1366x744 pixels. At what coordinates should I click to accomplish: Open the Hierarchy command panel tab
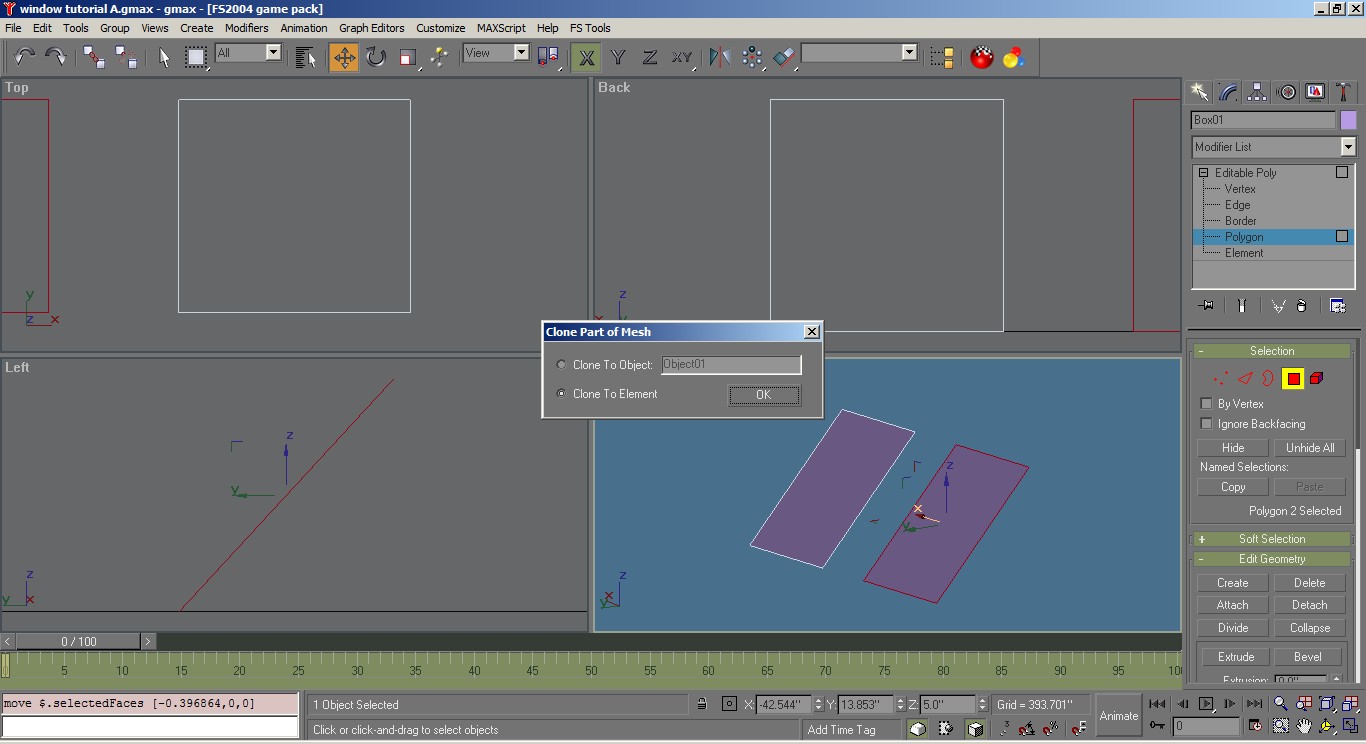(1257, 92)
